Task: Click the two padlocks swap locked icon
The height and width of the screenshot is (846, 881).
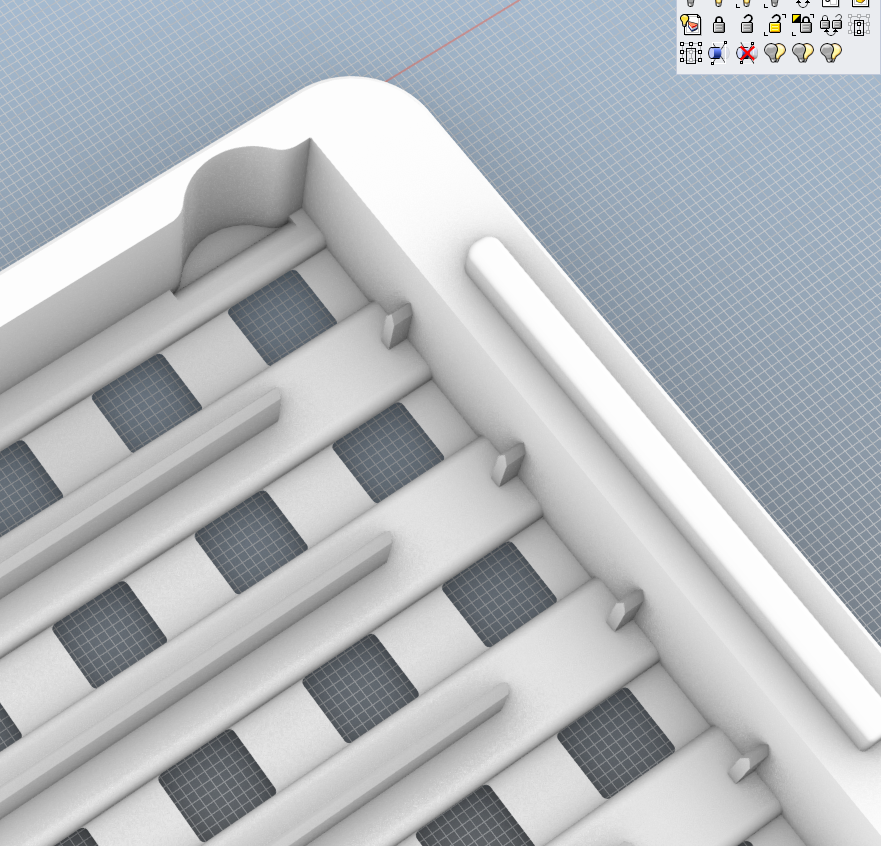Action: 831,25
